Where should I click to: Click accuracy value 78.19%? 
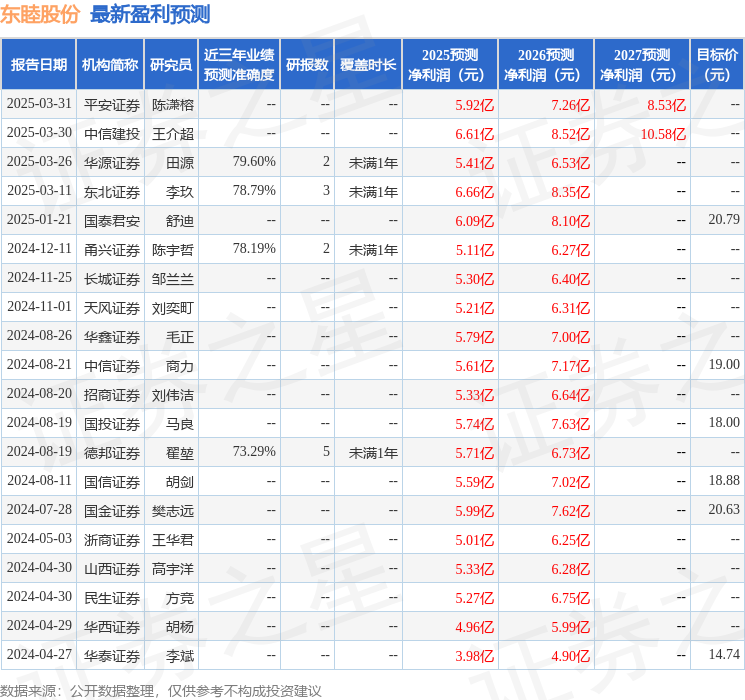[254, 249]
